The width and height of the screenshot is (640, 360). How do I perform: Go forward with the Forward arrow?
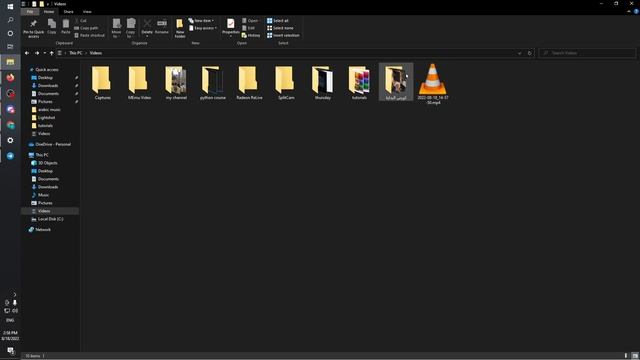pyautogui.click(x=37, y=53)
